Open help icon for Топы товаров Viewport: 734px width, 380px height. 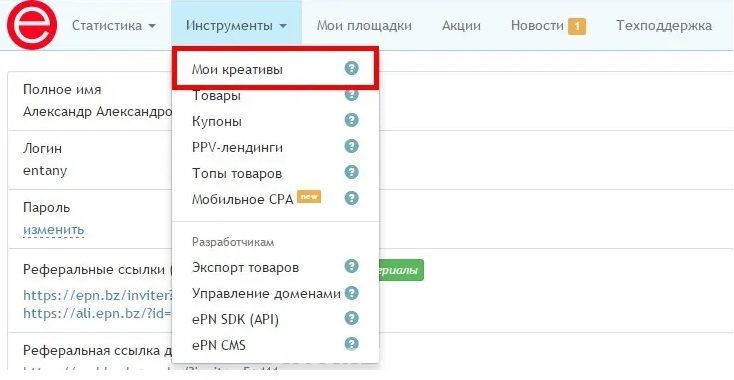point(352,172)
